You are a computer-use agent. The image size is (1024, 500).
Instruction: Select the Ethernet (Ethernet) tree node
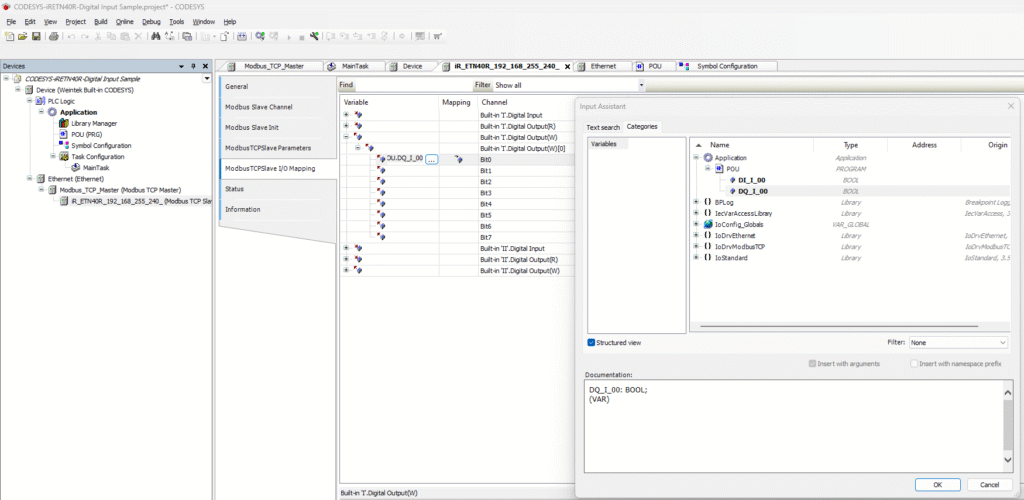click(x=76, y=179)
